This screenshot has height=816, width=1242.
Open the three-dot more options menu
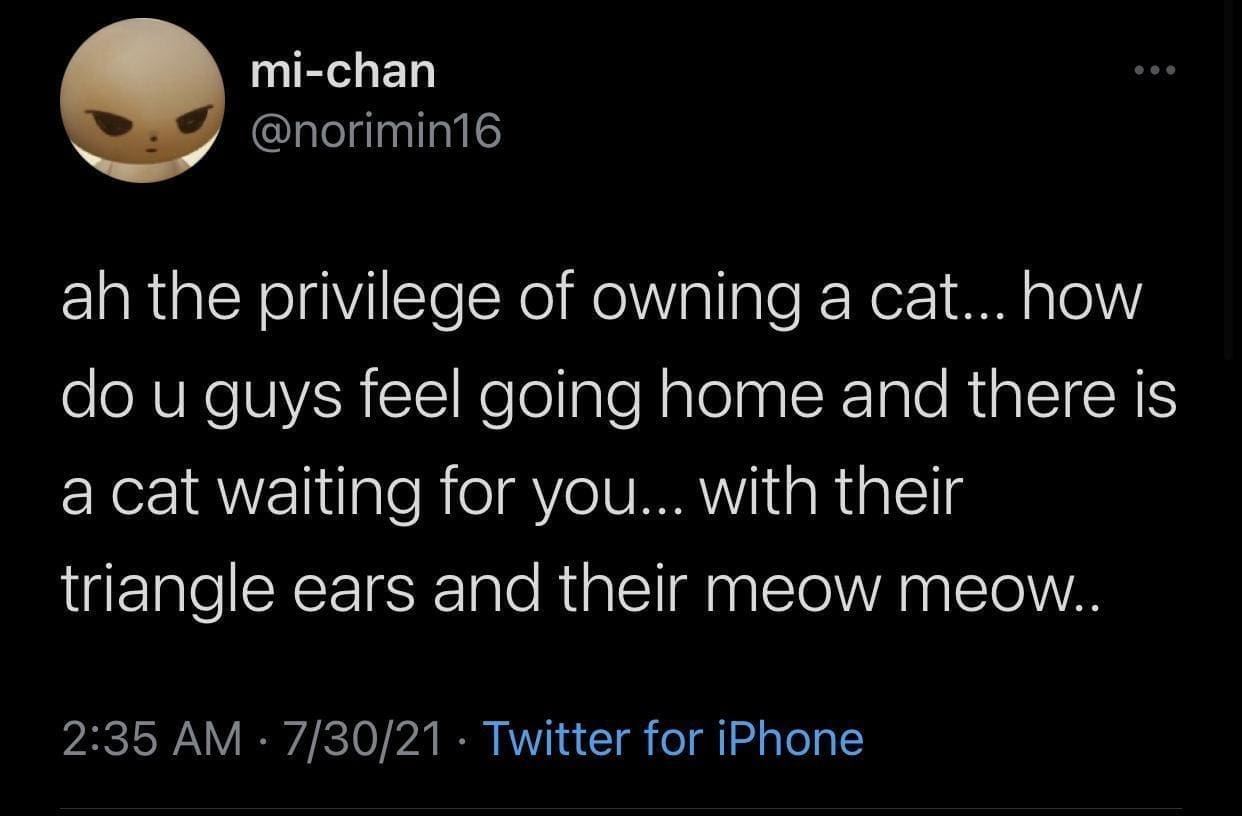(1156, 72)
